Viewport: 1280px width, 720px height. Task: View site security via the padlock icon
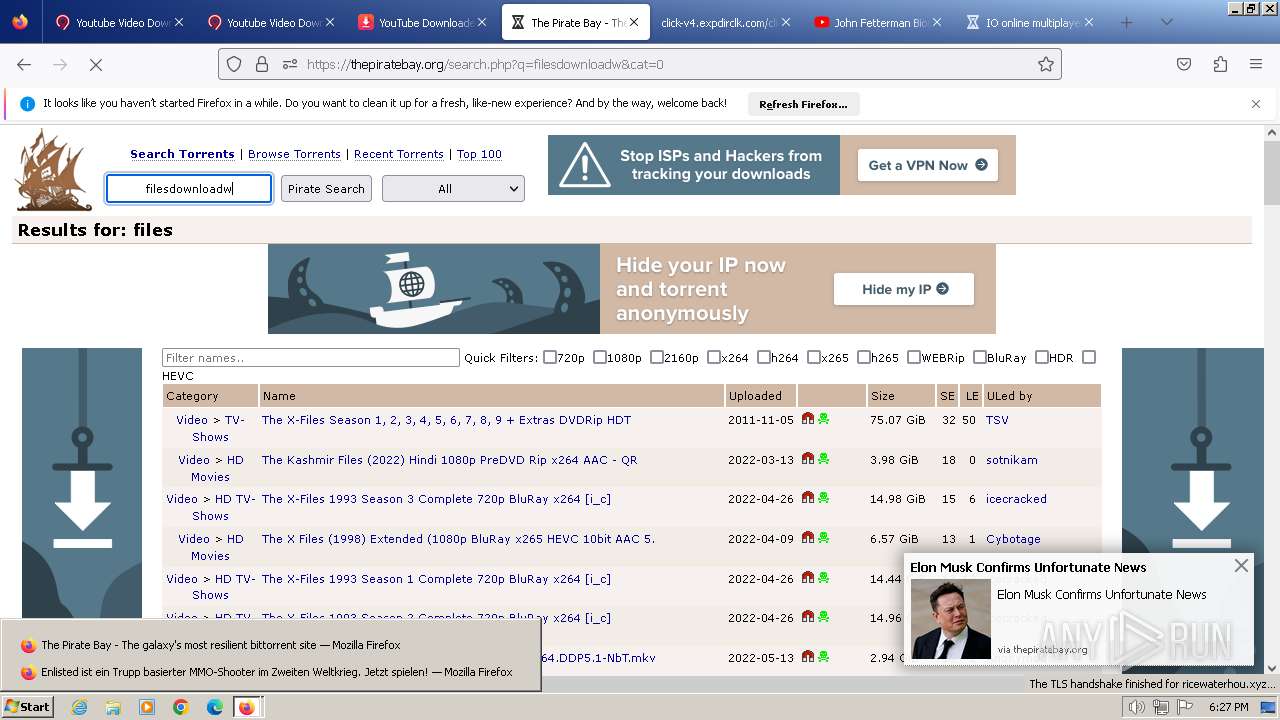tap(262, 64)
